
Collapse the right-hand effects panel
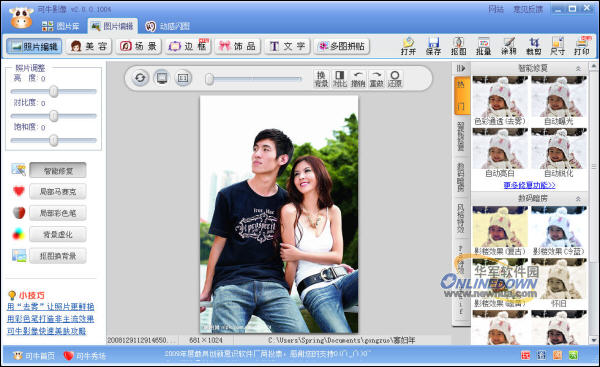click(x=461, y=69)
